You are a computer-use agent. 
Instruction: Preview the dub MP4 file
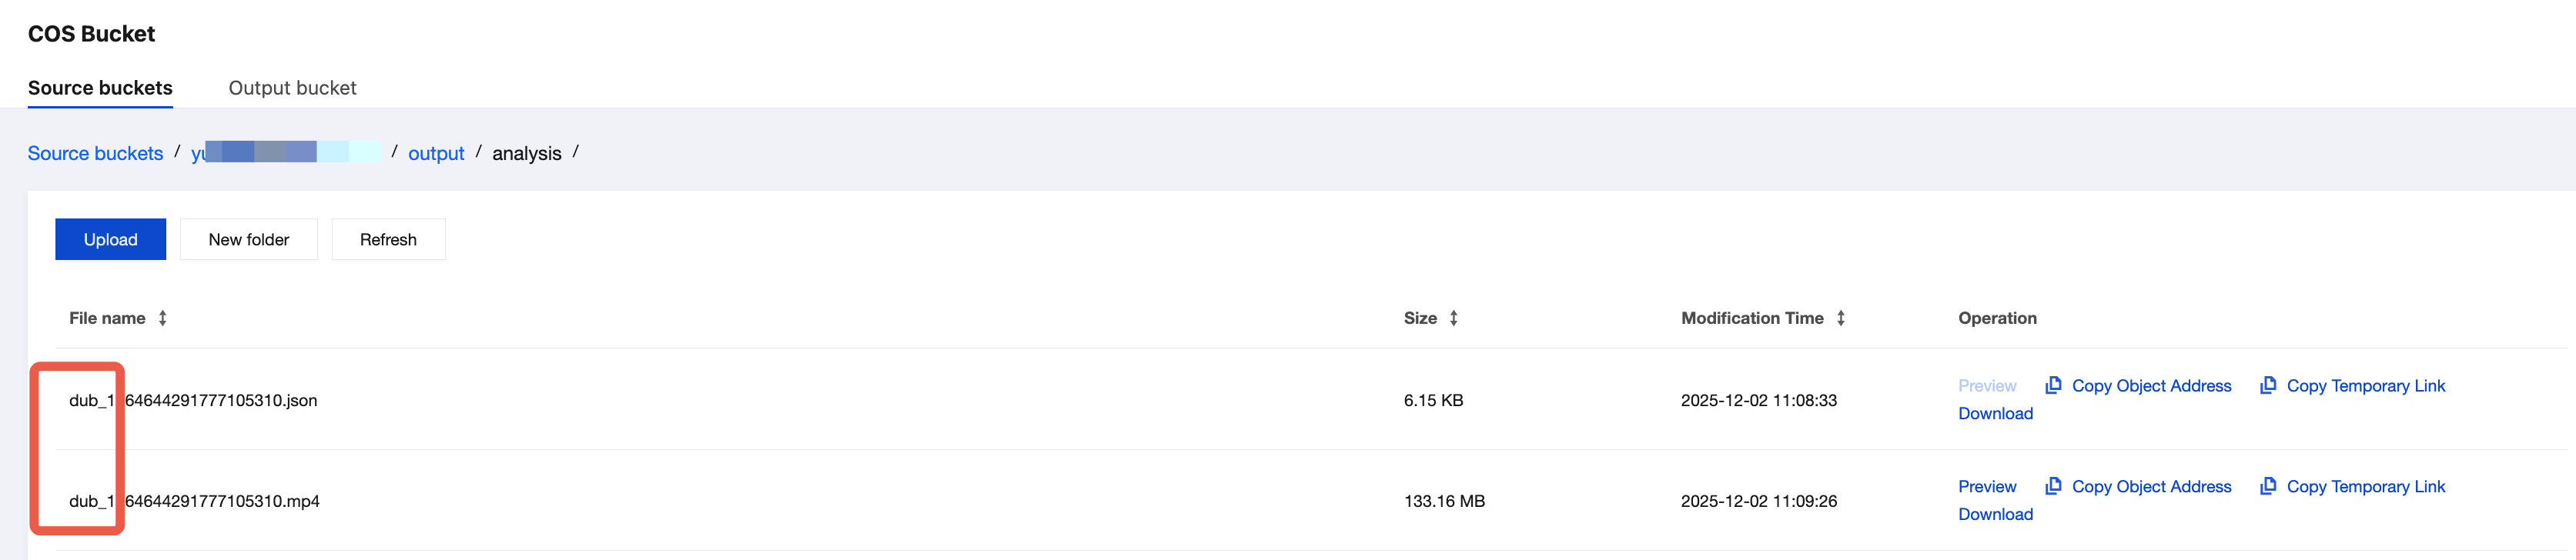pyautogui.click(x=1986, y=487)
